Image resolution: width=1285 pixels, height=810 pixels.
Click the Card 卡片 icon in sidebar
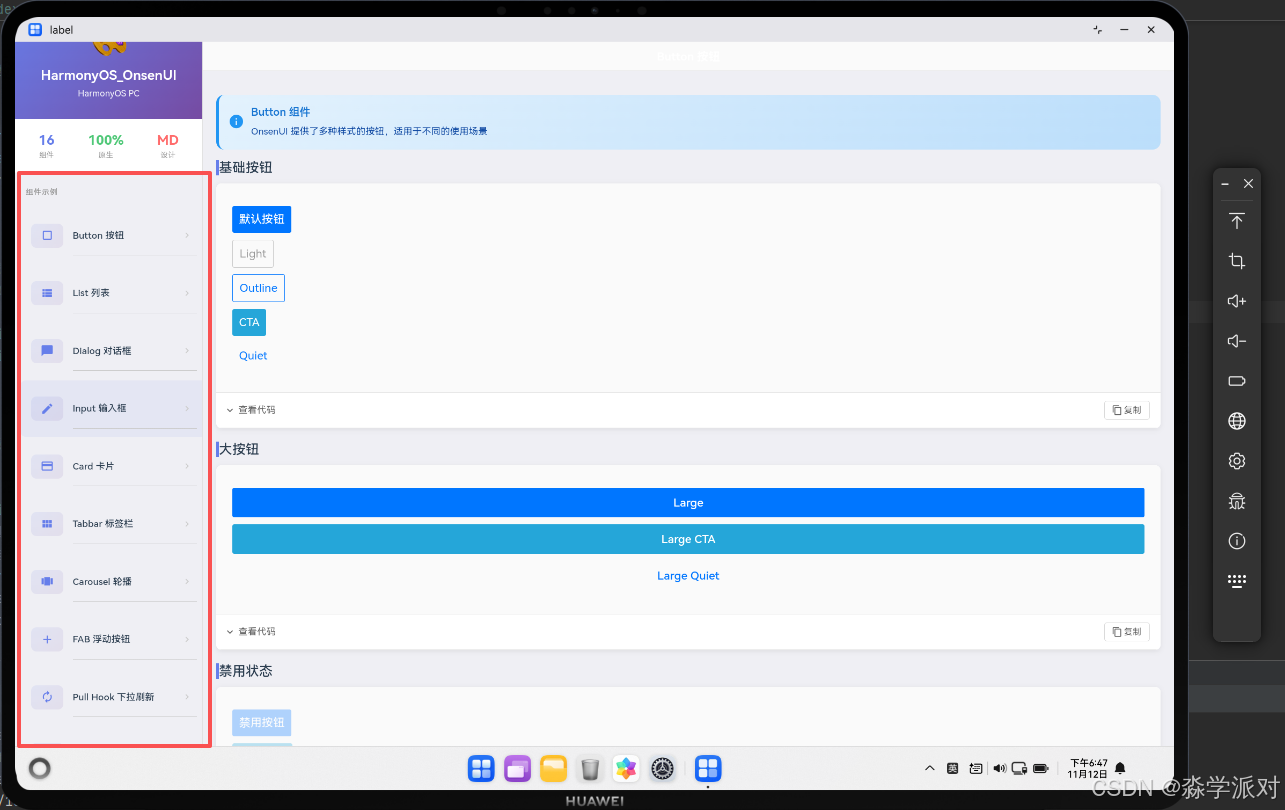[x=47, y=466]
